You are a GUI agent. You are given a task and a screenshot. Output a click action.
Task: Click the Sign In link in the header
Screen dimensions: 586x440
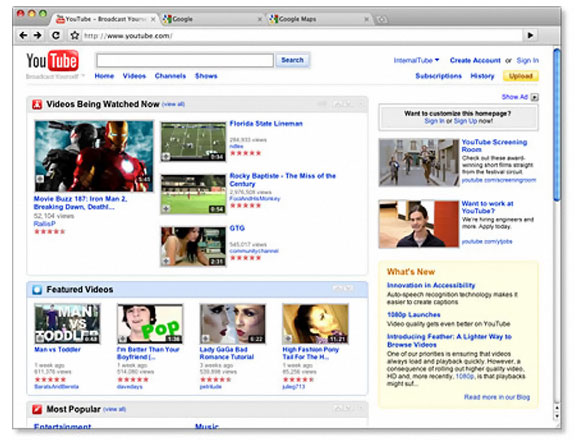pos(527,61)
